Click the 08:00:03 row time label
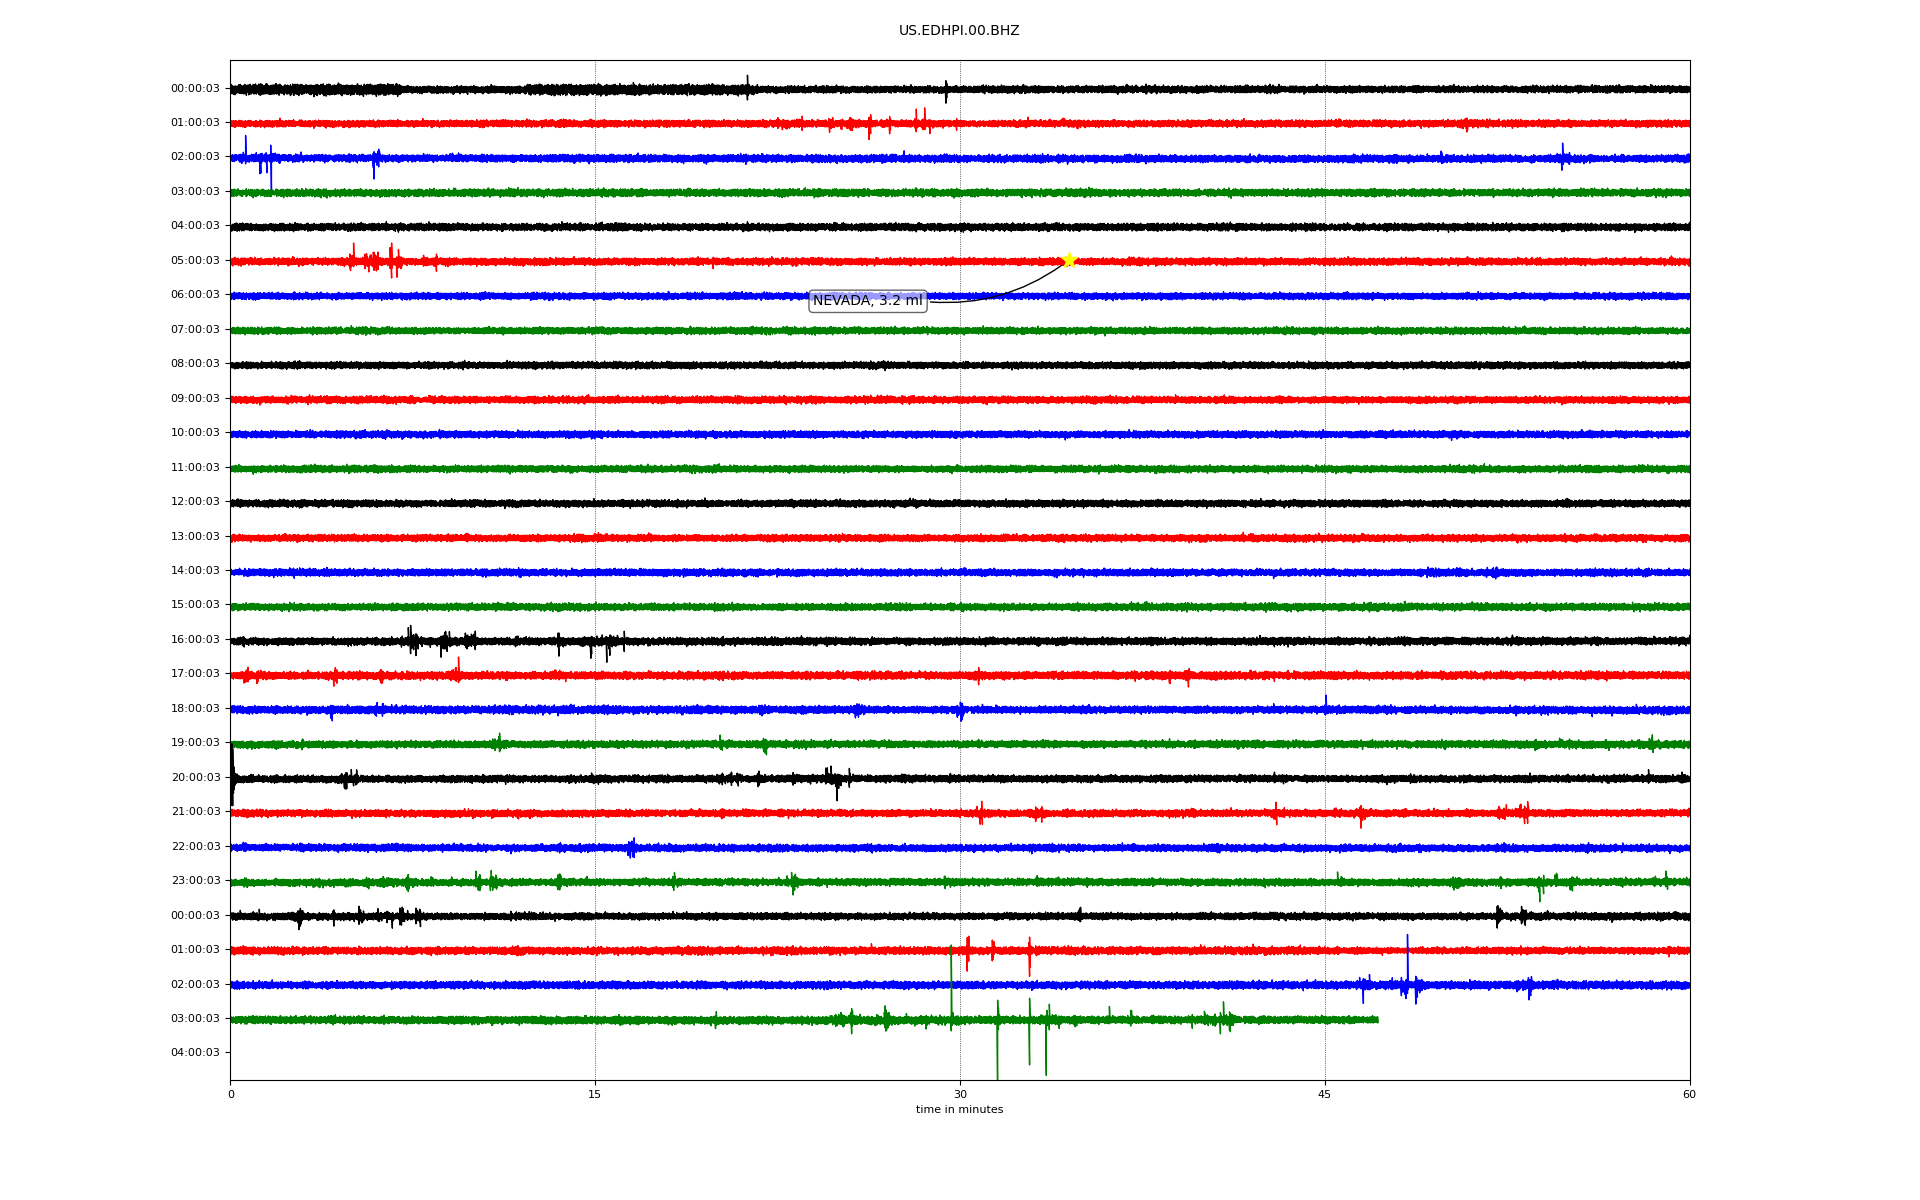This screenshot has height=1200, width=1920. click(195, 364)
